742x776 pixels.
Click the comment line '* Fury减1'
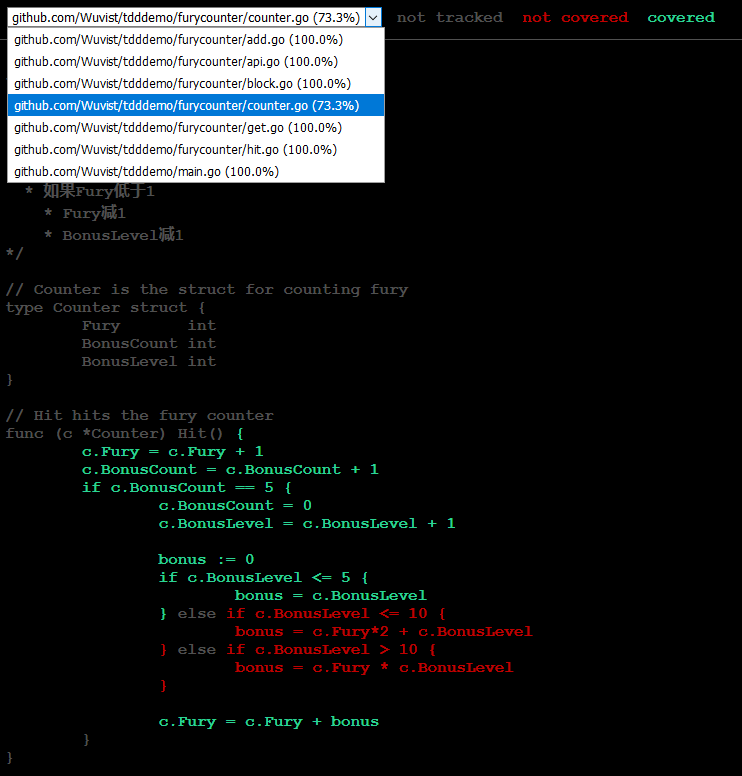[x=85, y=214]
